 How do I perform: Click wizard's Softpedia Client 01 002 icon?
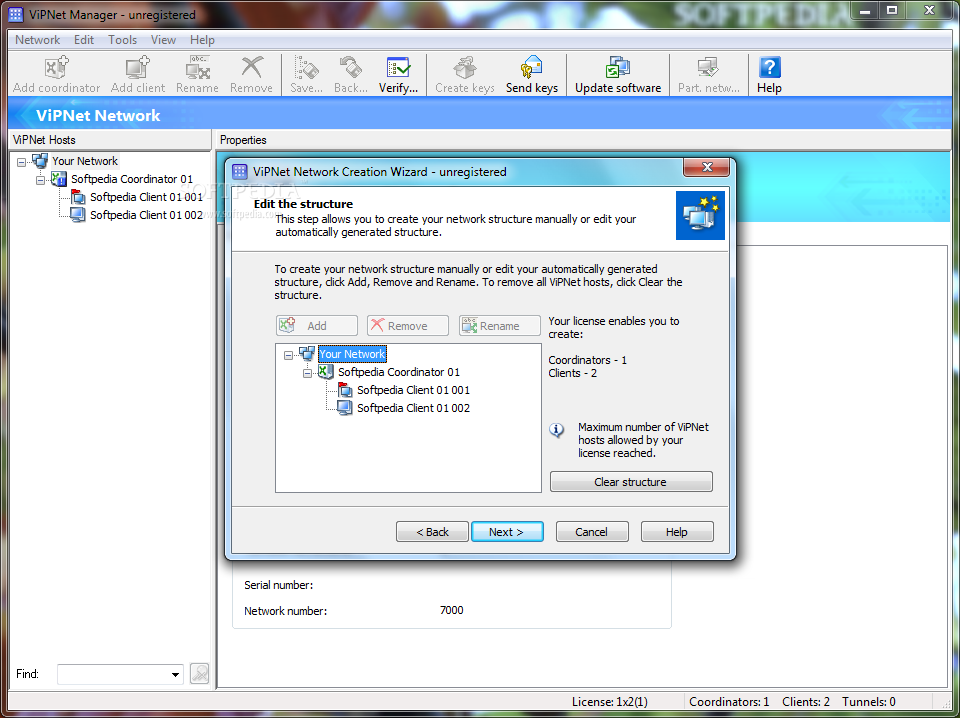345,408
